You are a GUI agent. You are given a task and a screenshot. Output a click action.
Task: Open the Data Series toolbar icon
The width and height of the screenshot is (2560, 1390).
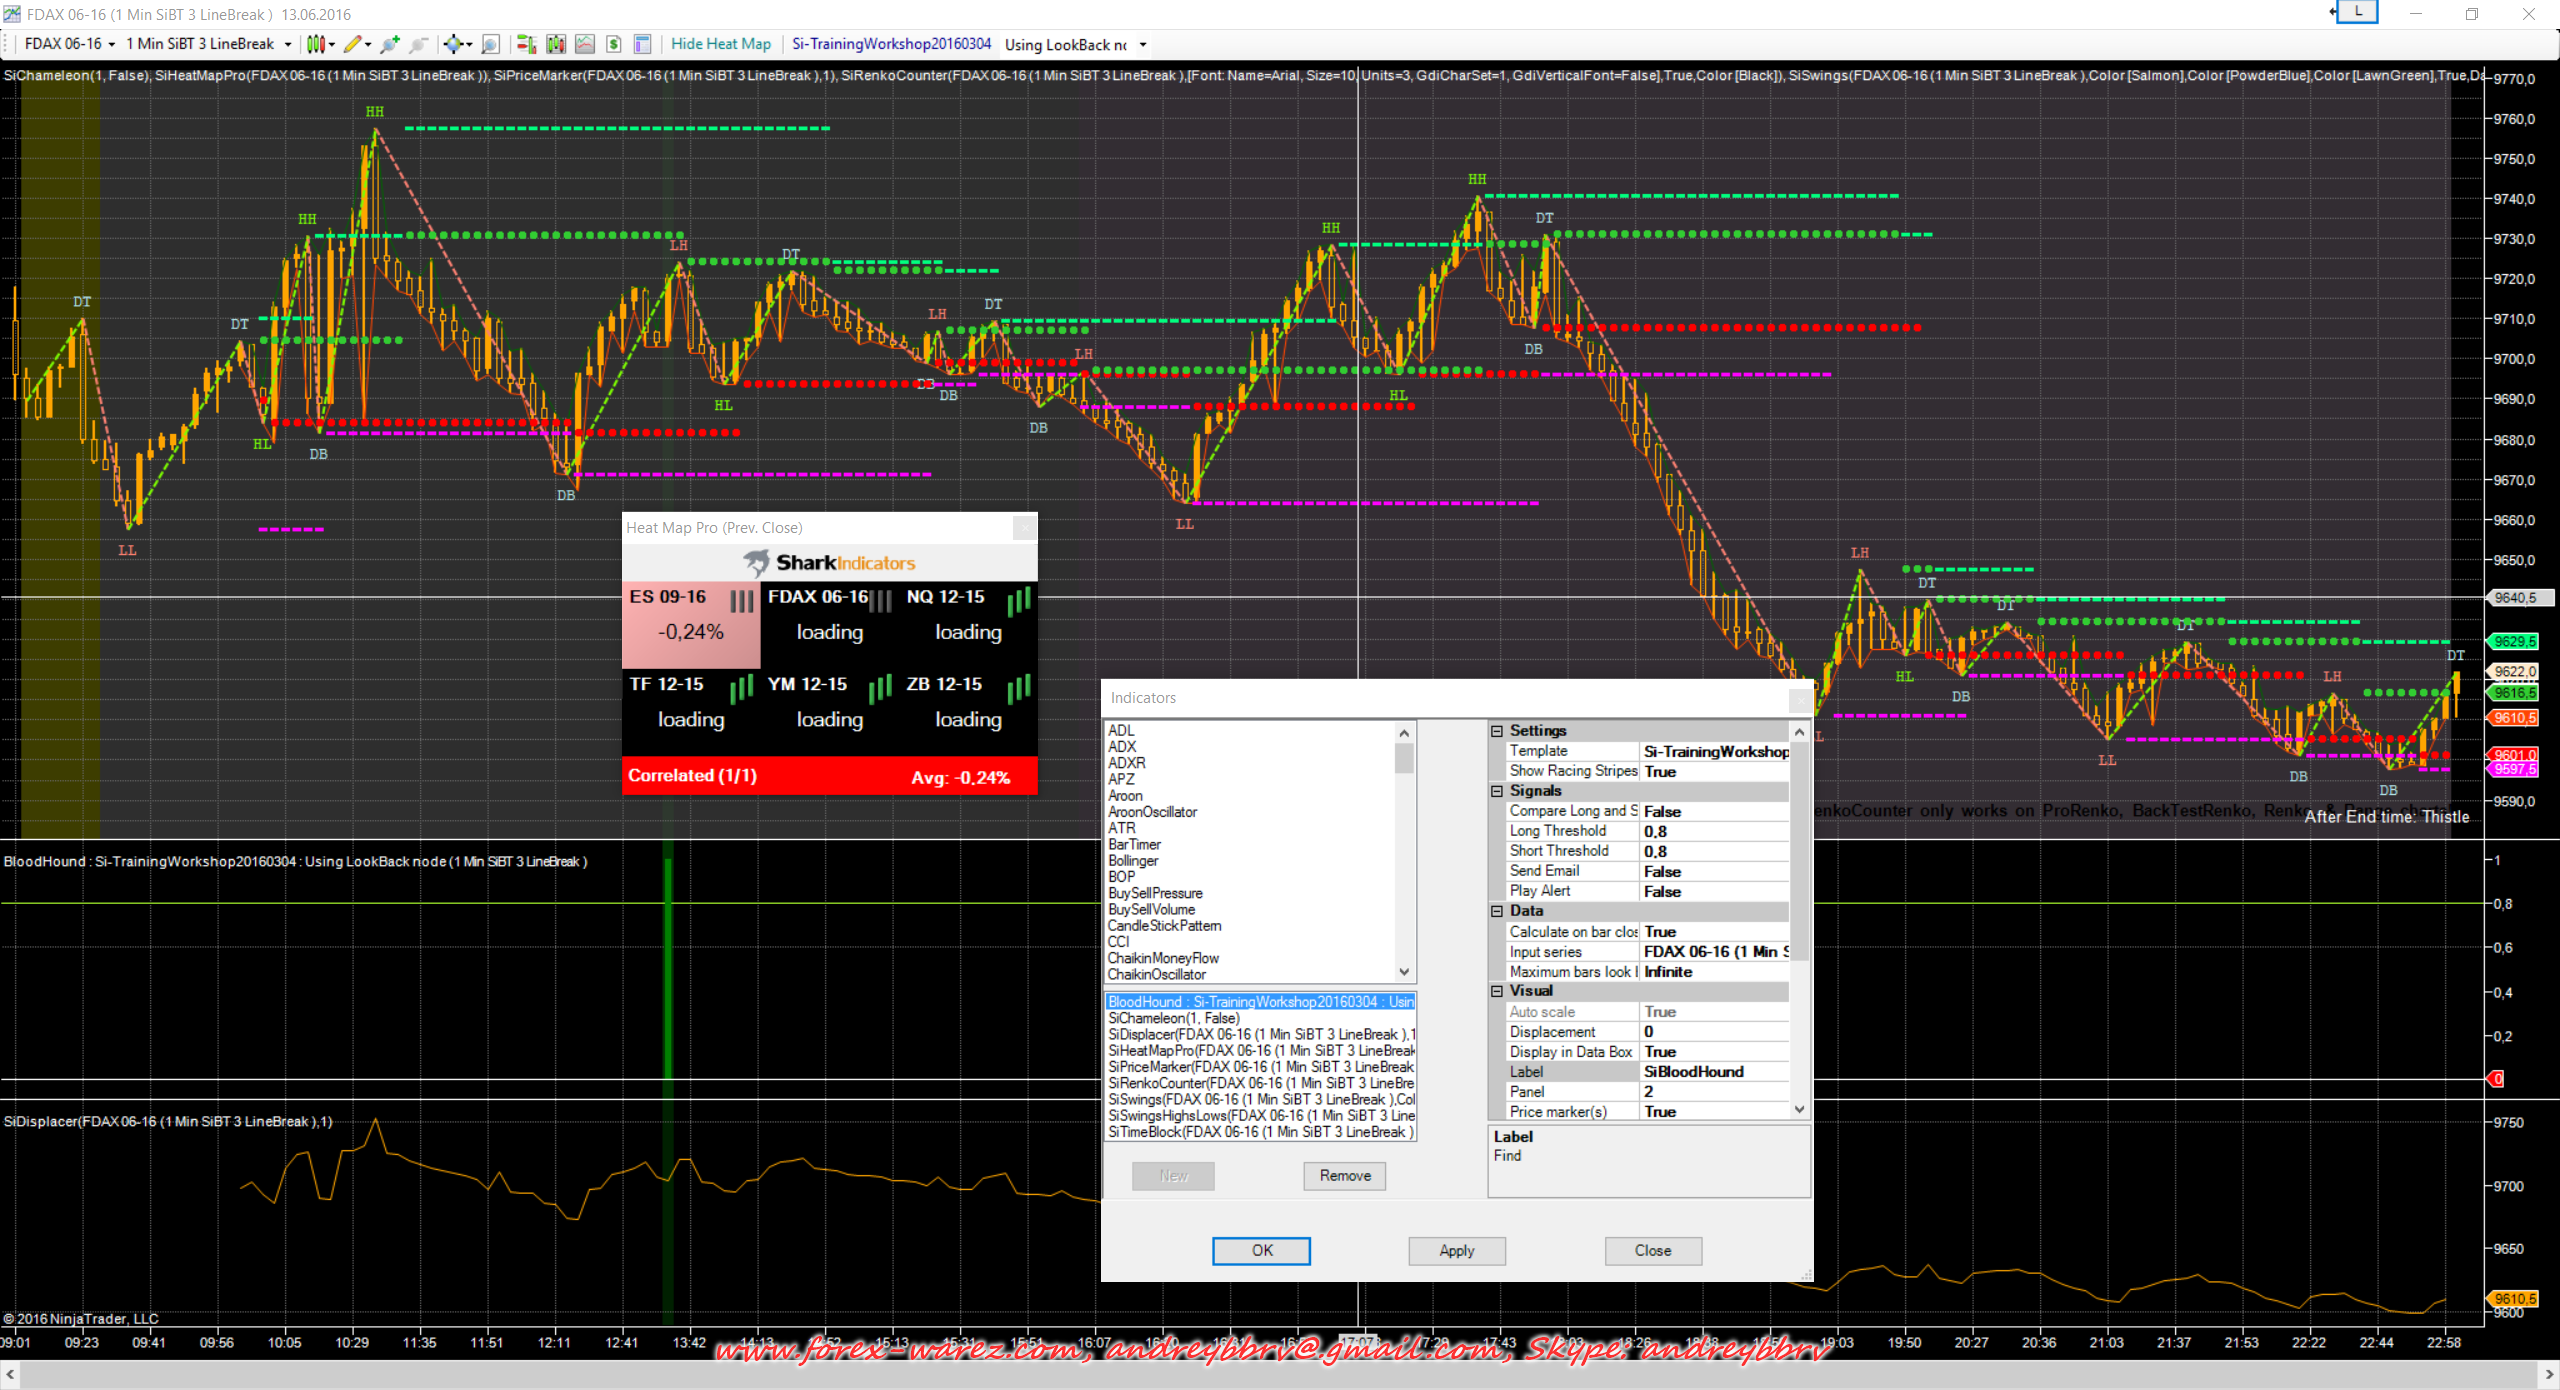click(556, 44)
